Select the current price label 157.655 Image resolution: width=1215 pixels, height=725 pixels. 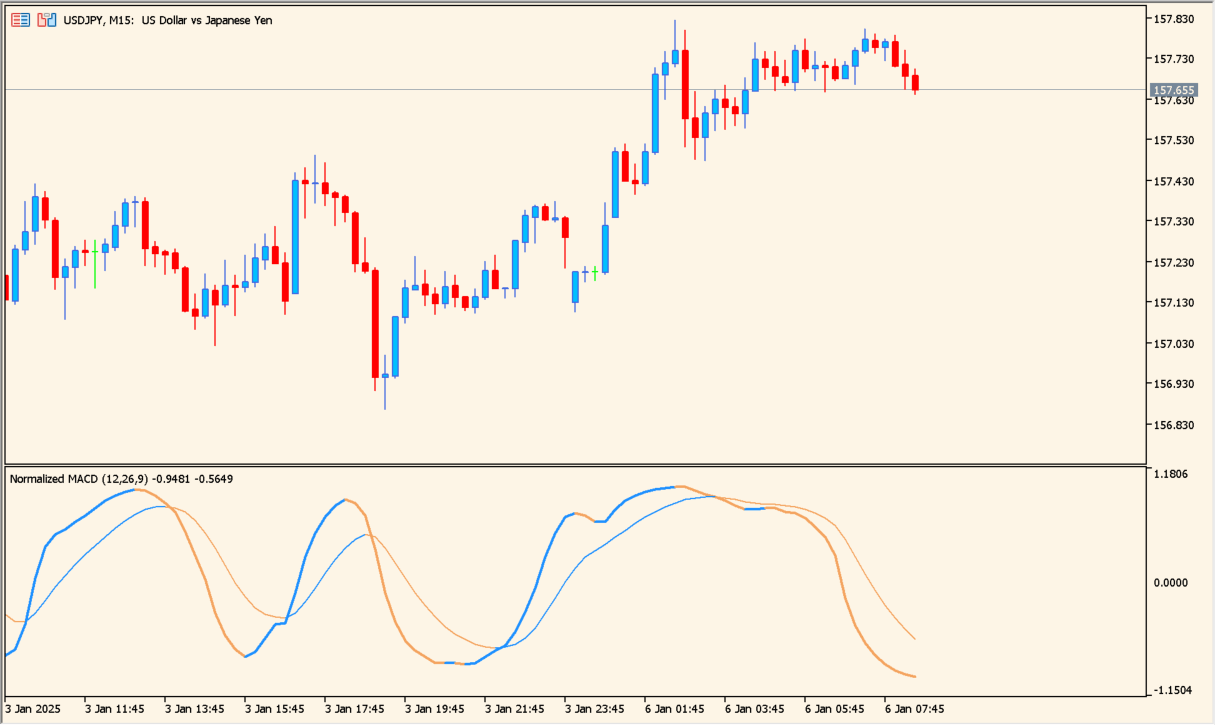1174,90
